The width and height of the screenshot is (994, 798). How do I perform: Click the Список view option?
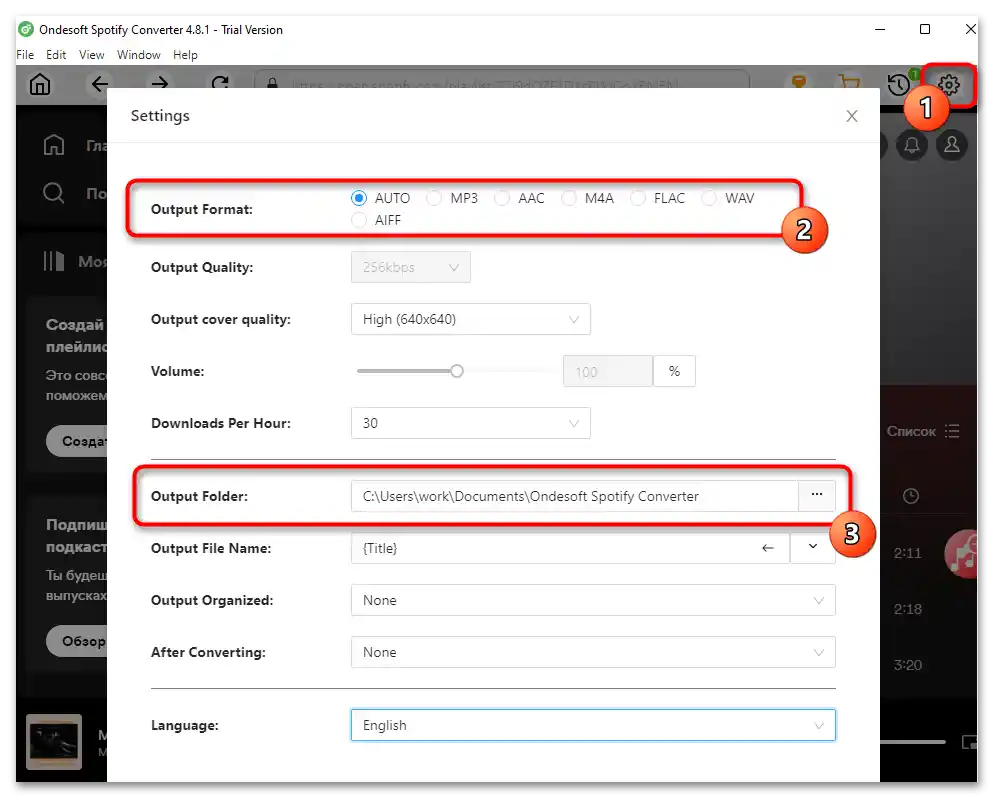(910, 432)
